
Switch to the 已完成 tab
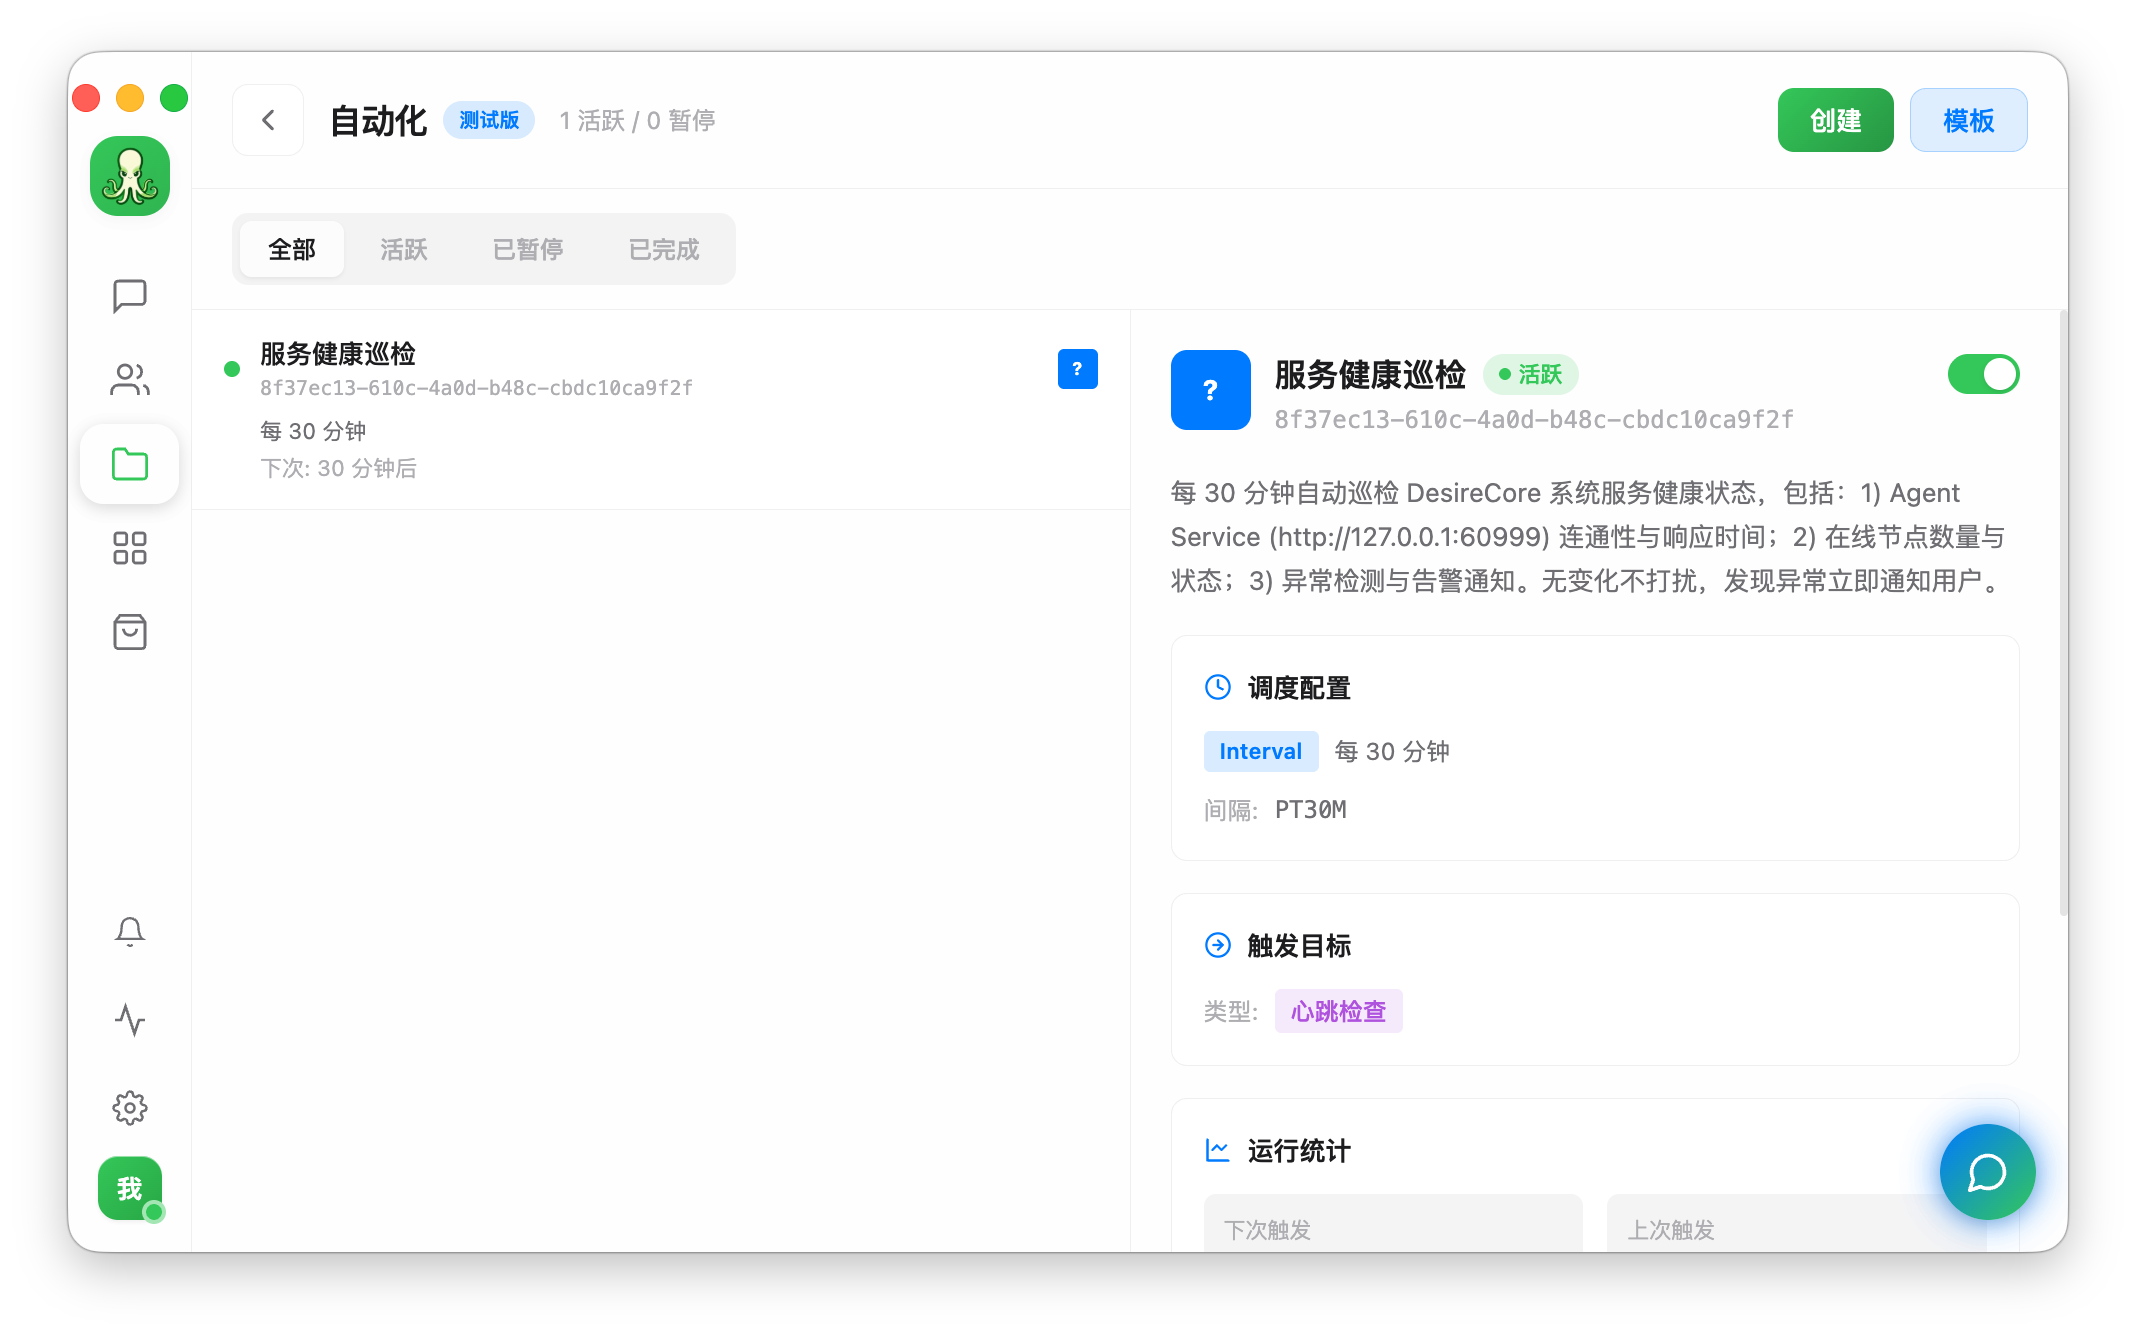(663, 249)
